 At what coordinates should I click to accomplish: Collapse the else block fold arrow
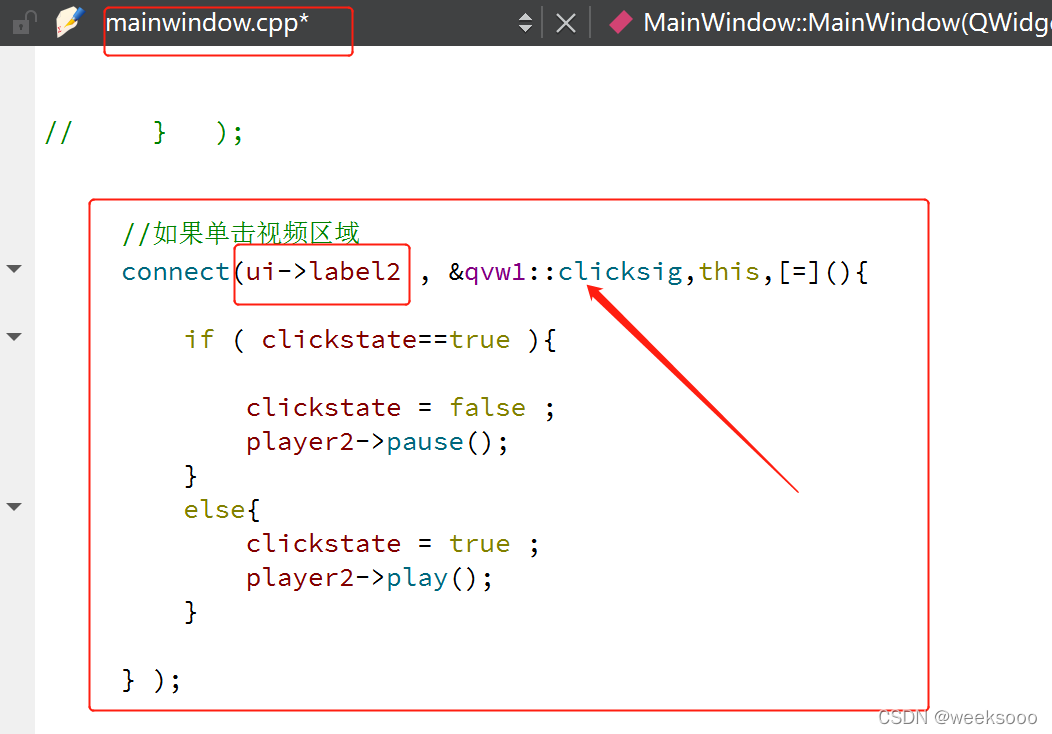[14, 507]
